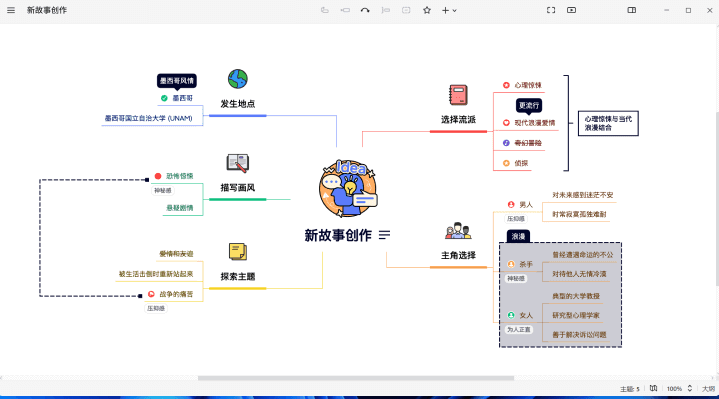719x399 pixels.
Task: Click the orange marker on 侦探
Action: pyautogui.click(x=506, y=163)
